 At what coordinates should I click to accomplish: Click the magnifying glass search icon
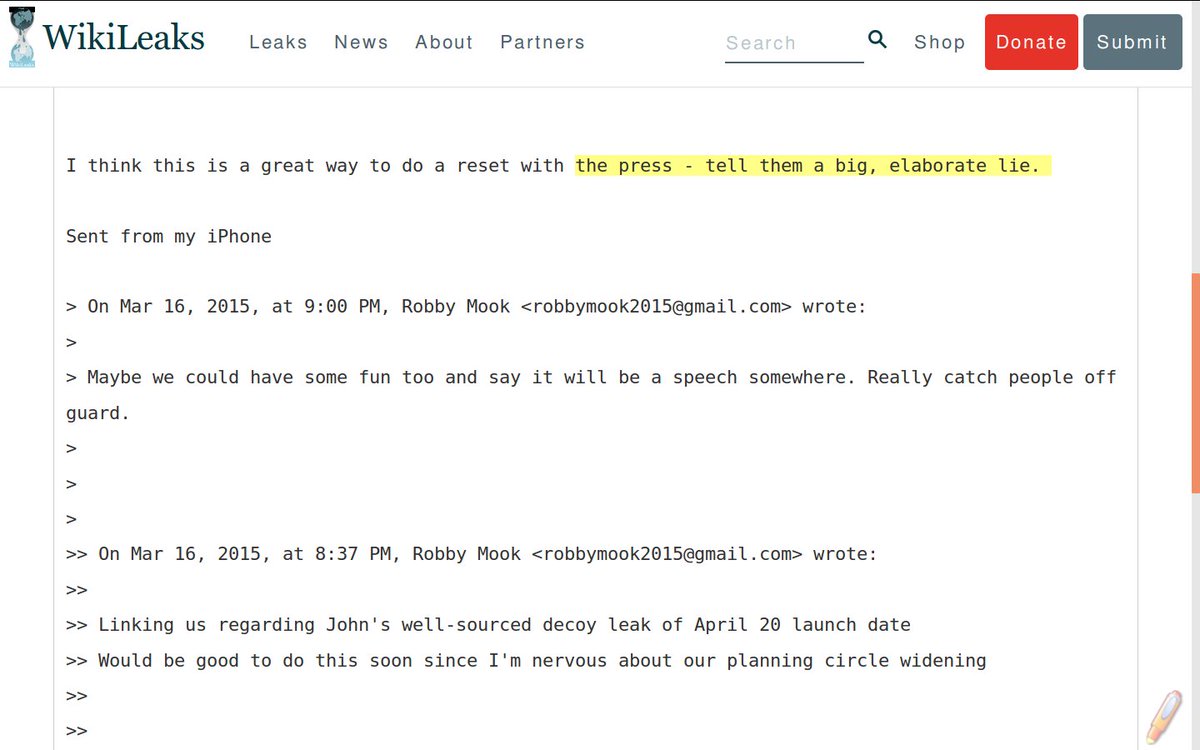click(x=877, y=39)
